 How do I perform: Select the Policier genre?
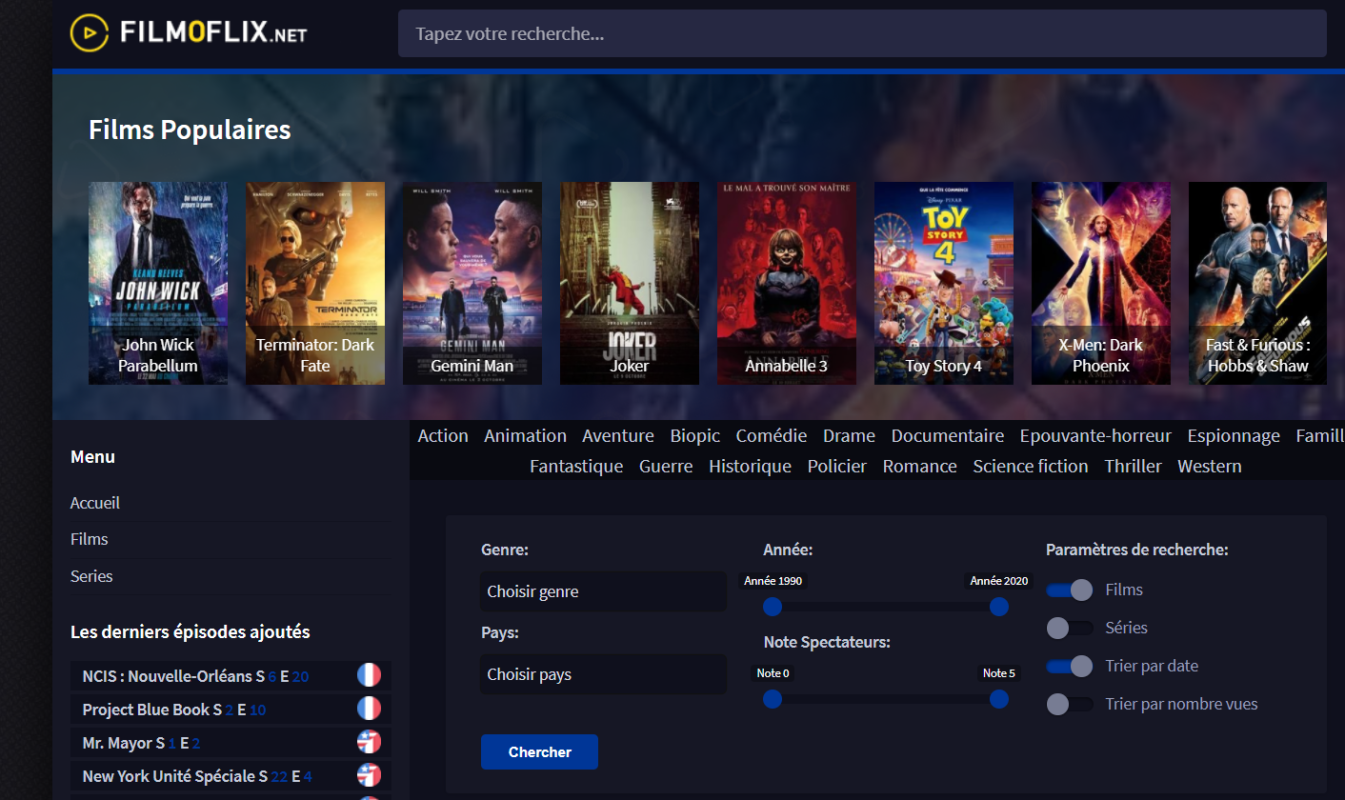point(837,466)
